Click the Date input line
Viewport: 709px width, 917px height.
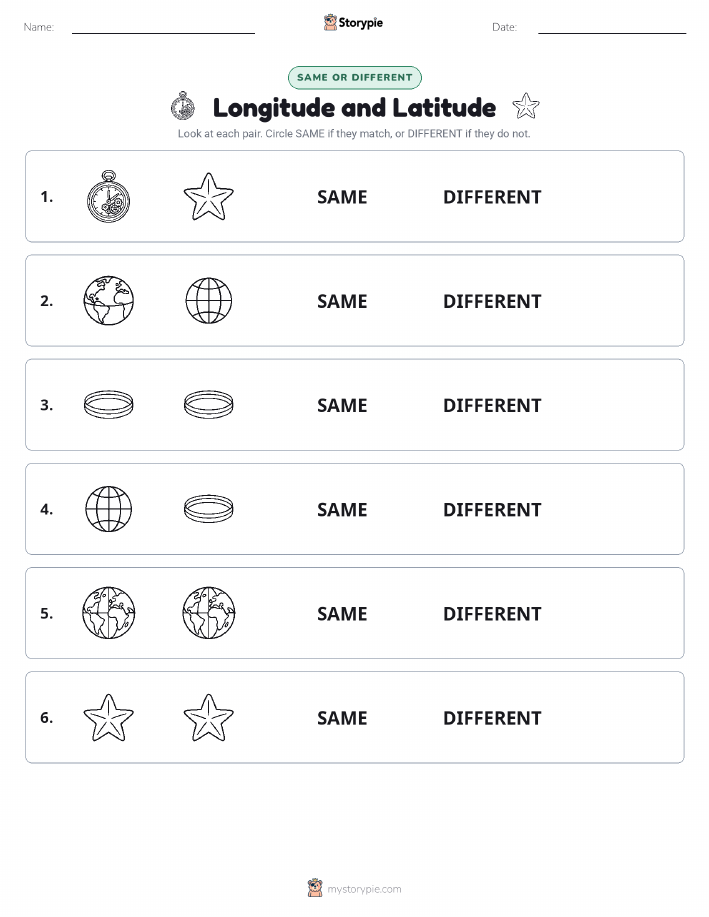pos(612,28)
